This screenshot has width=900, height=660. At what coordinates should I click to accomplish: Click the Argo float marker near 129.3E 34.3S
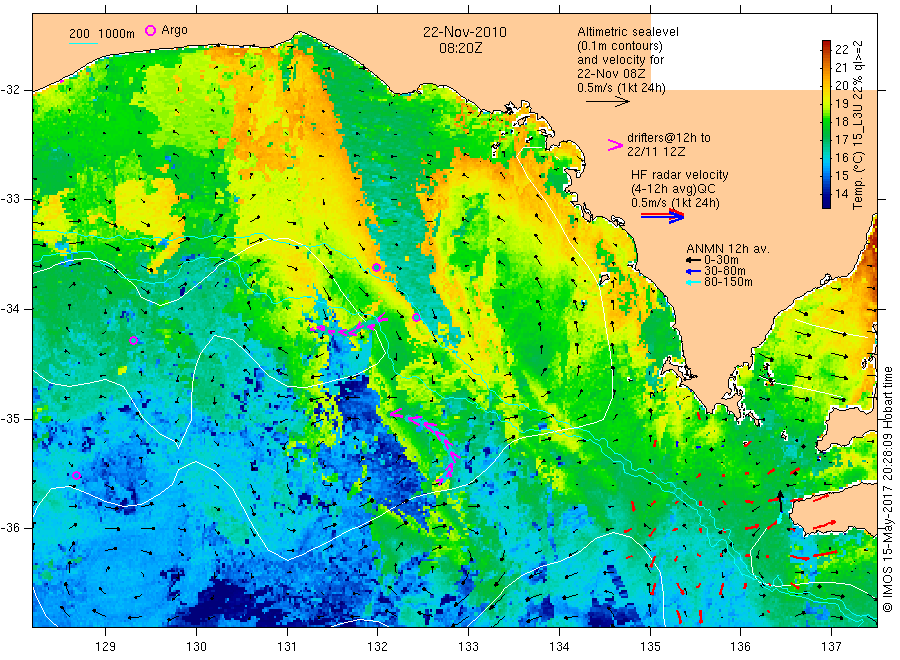coord(134,340)
